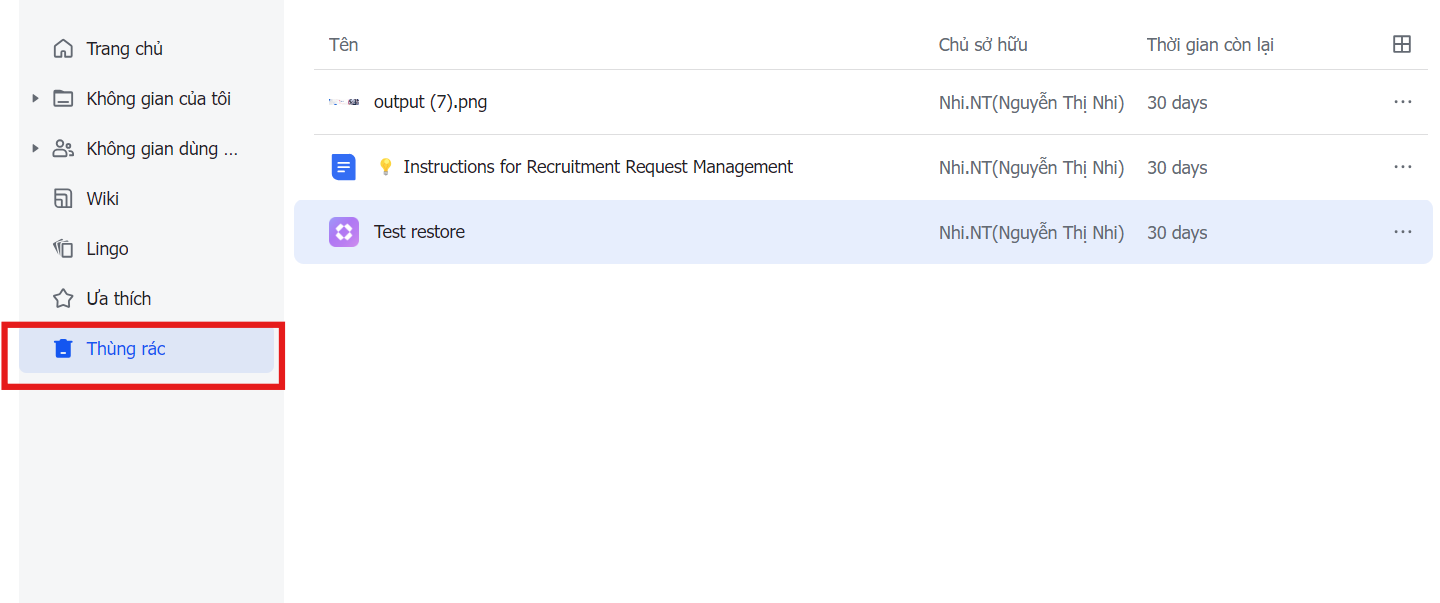Click the Chủ sở hữu column header
The width and height of the screenshot is (1440, 603).
pos(983,45)
